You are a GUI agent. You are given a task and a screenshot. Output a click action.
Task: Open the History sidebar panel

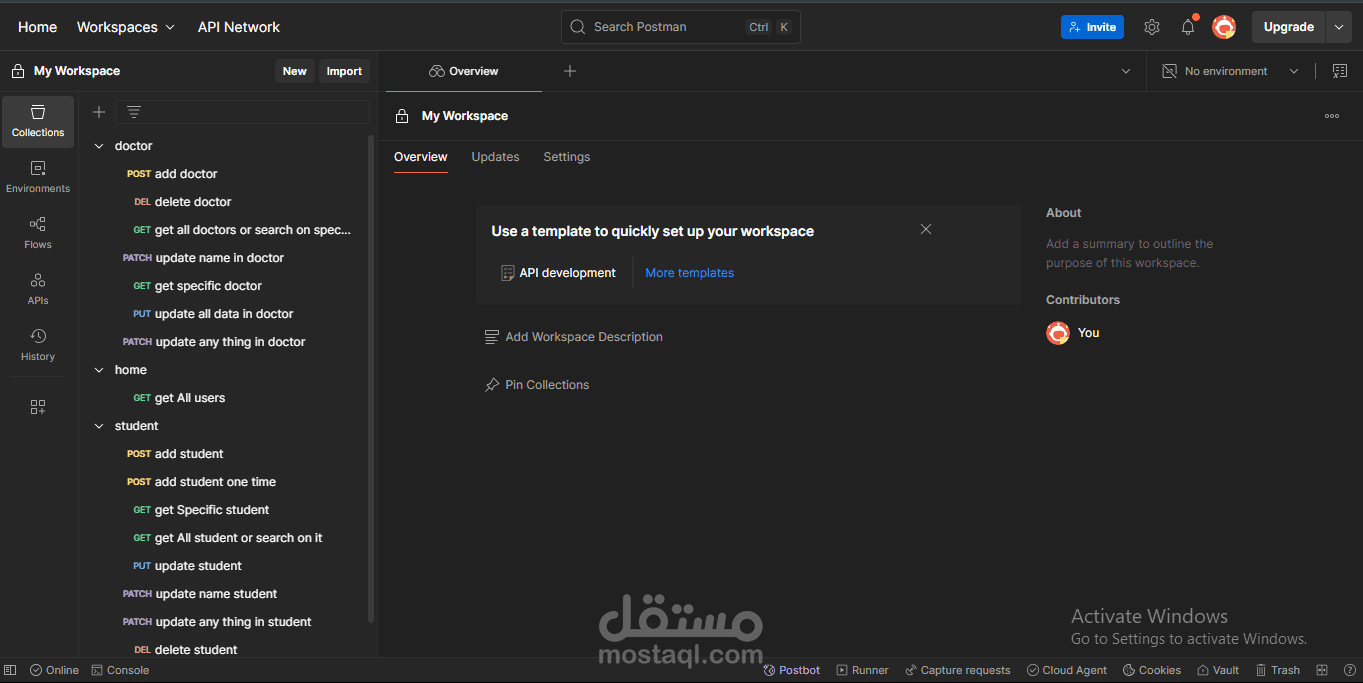(37, 344)
